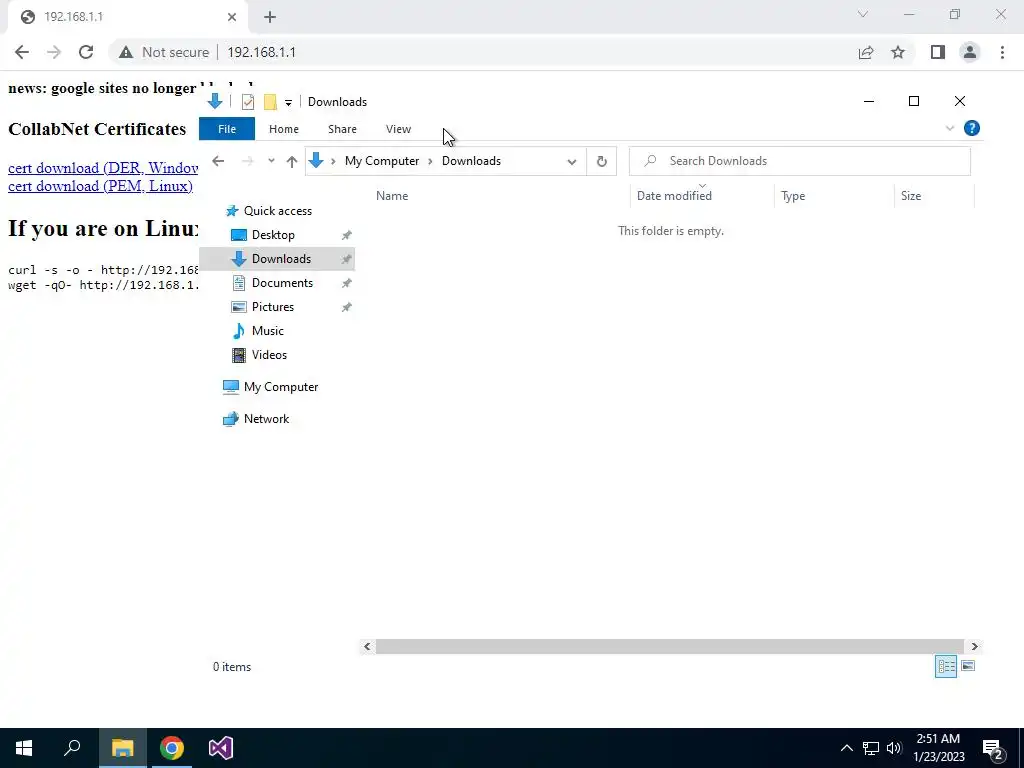The width and height of the screenshot is (1024, 768).
Task: Open the network tray icon
Action: pos(871,748)
